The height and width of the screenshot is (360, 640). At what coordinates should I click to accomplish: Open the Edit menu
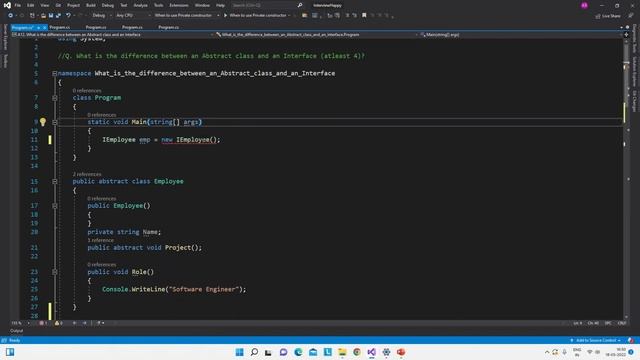[x=31, y=5]
